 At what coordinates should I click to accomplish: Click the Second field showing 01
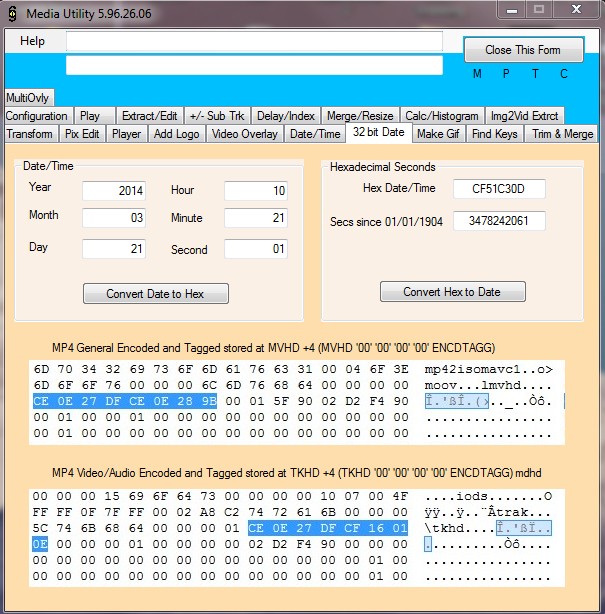tap(256, 249)
